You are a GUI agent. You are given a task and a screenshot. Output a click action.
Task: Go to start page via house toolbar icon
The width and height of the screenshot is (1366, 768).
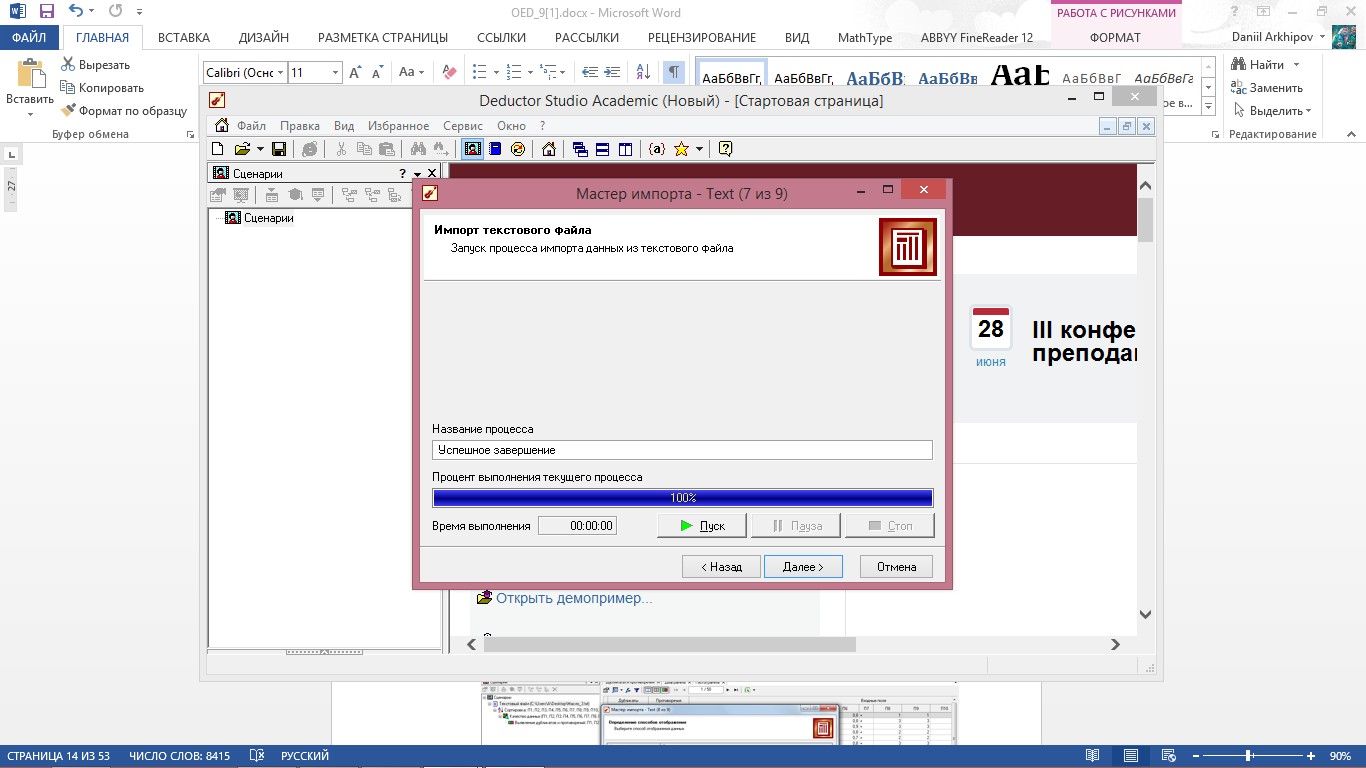tap(548, 149)
